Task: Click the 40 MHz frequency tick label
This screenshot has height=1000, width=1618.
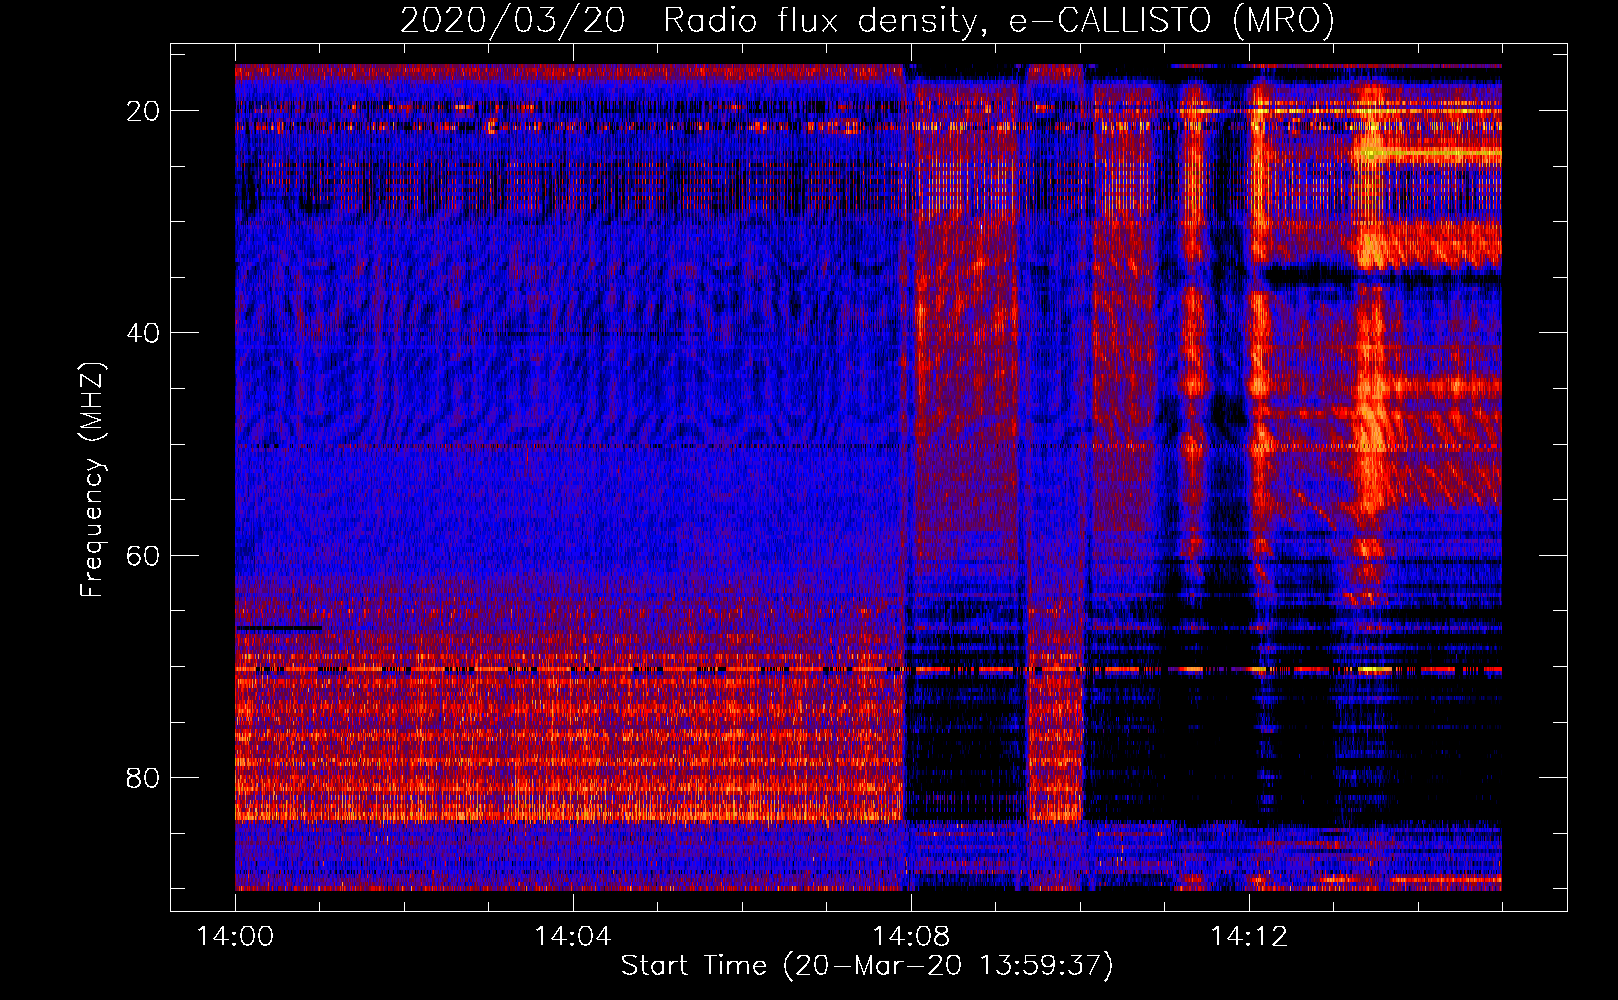Action: tap(144, 333)
